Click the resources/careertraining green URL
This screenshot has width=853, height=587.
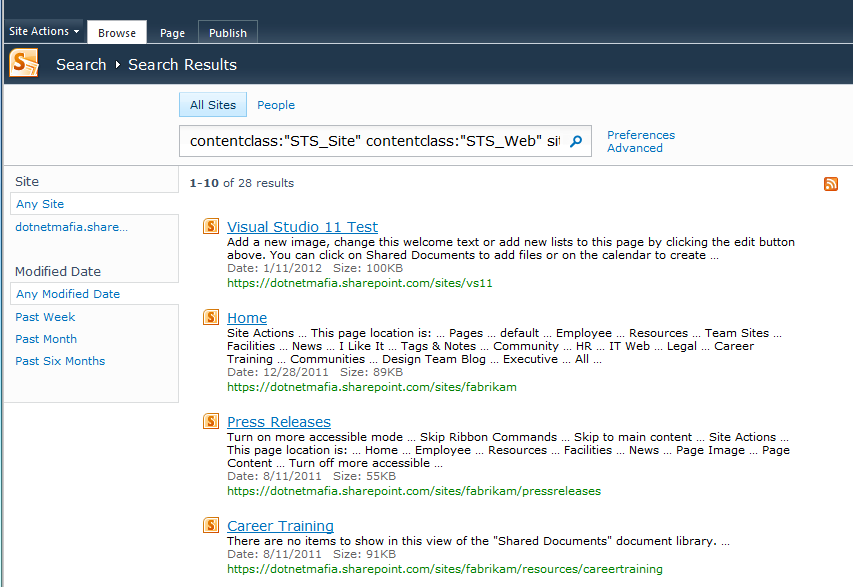[445, 569]
